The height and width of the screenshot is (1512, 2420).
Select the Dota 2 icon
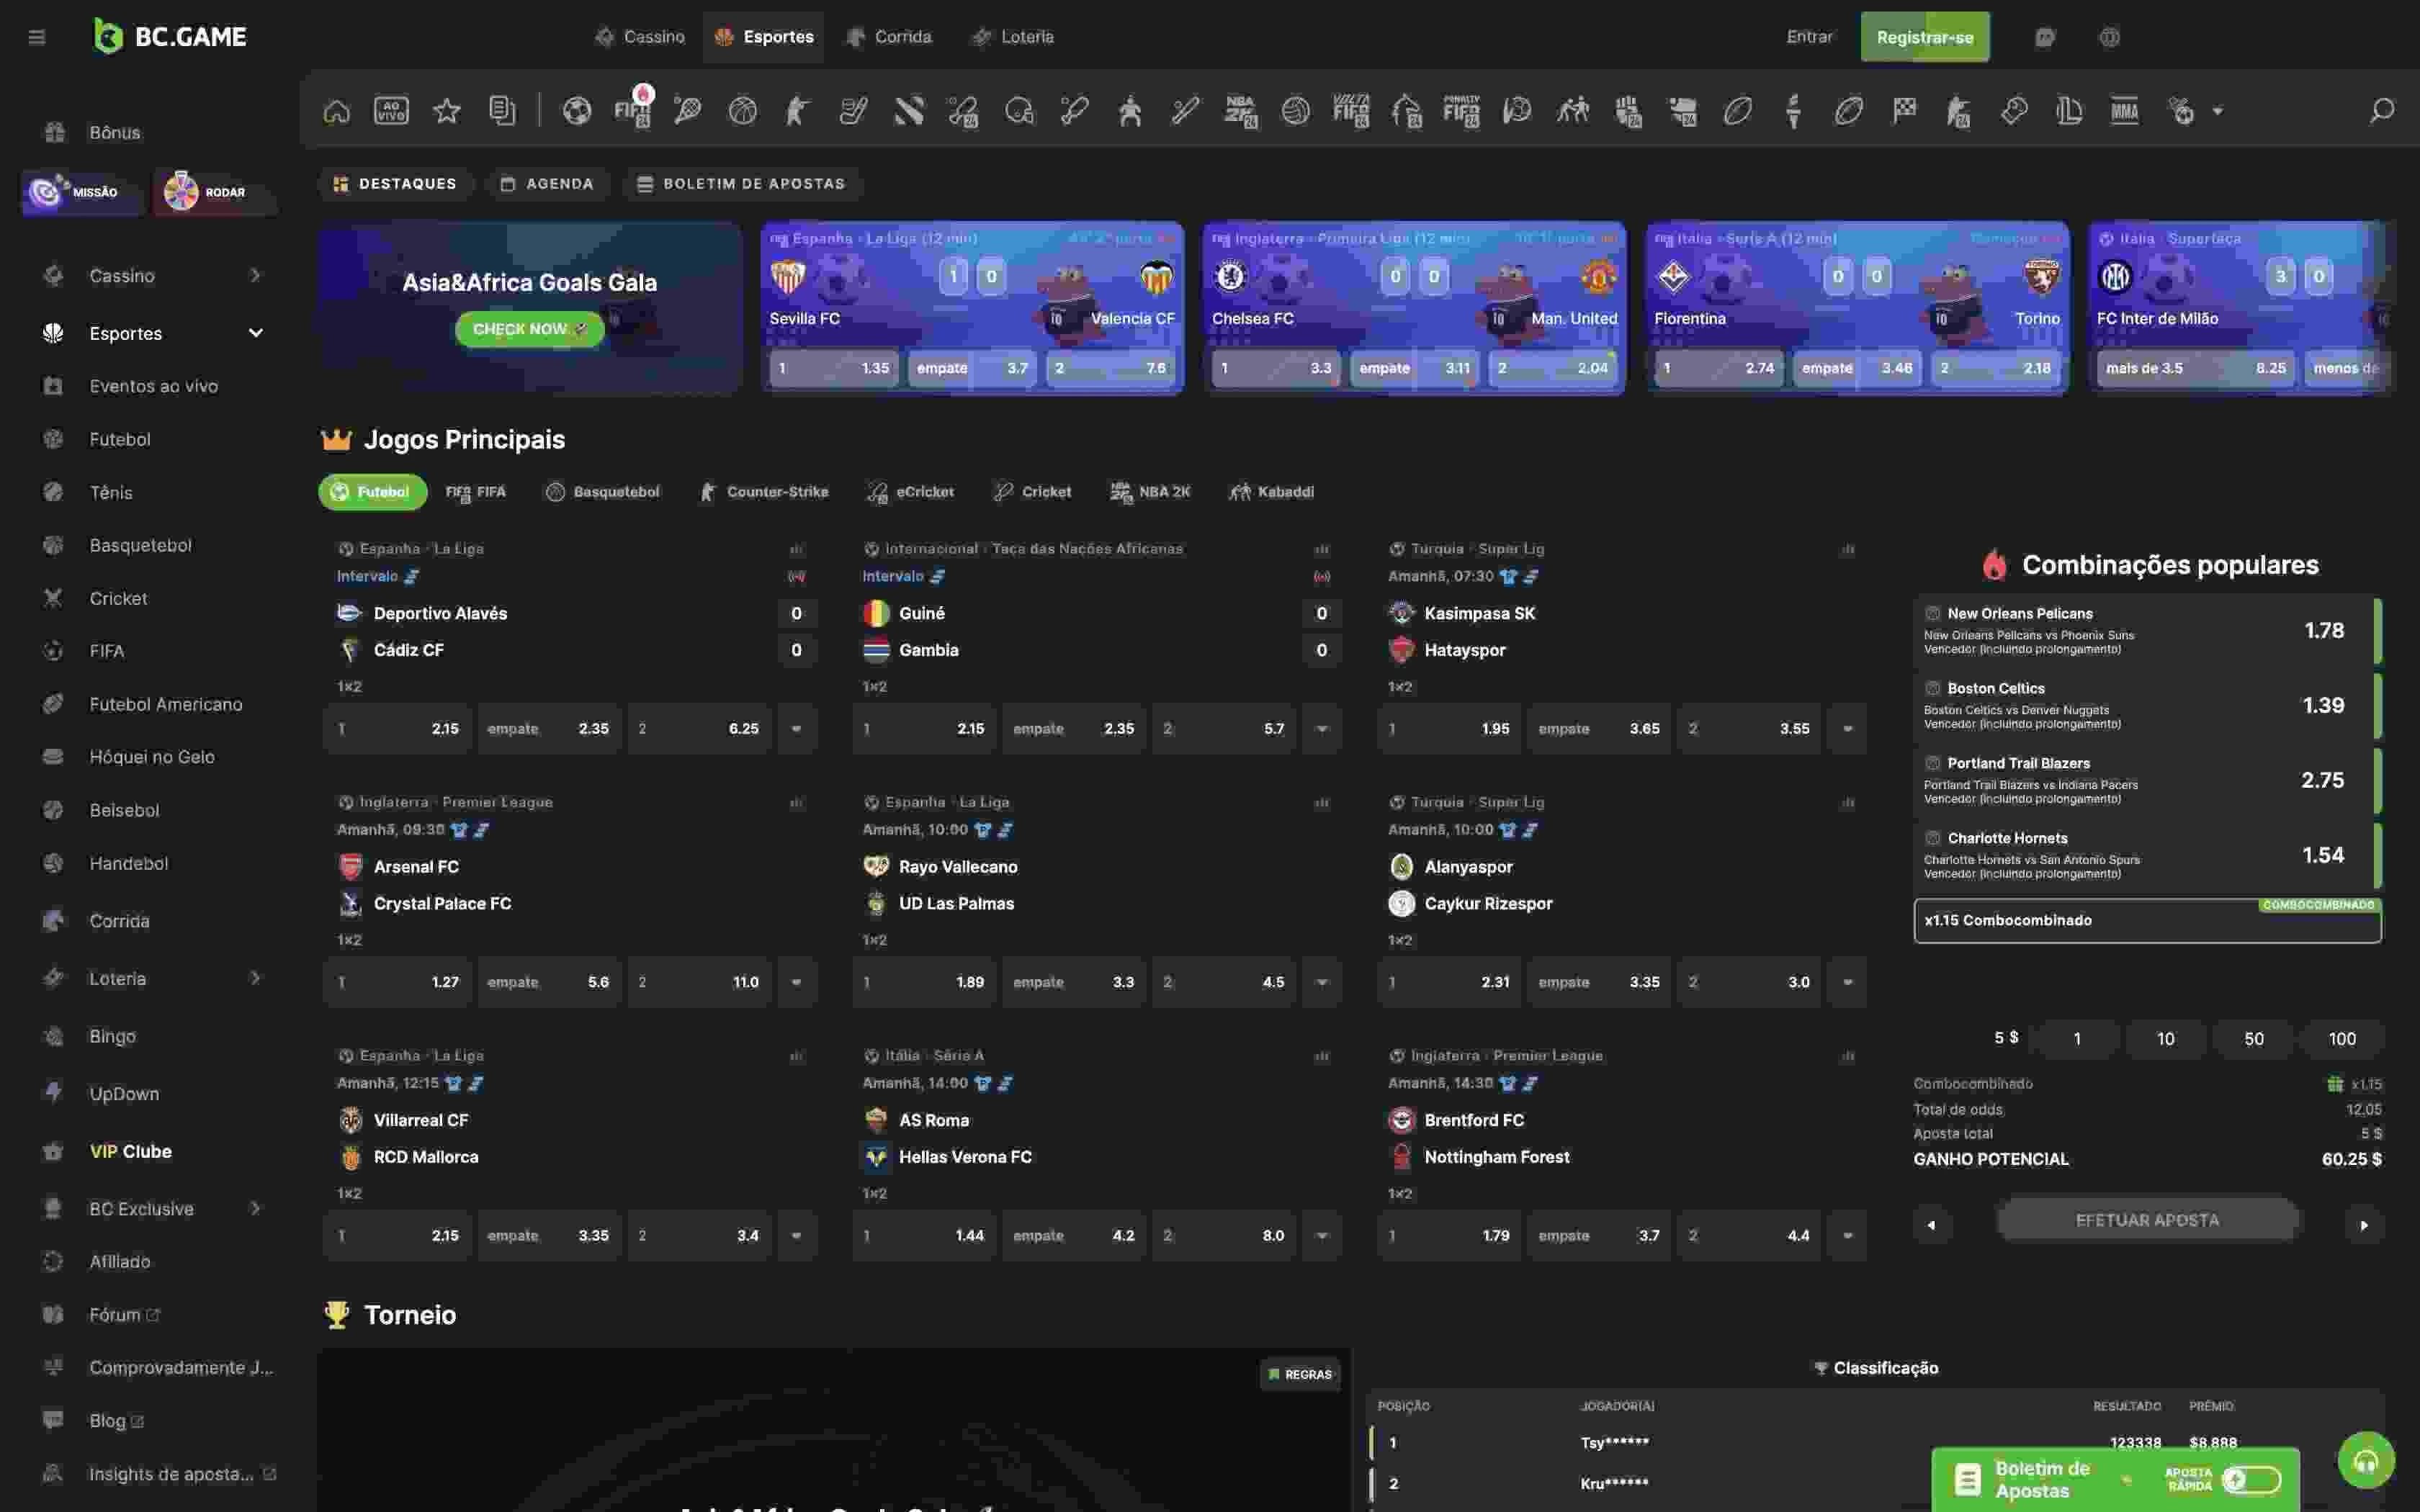point(908,111)
